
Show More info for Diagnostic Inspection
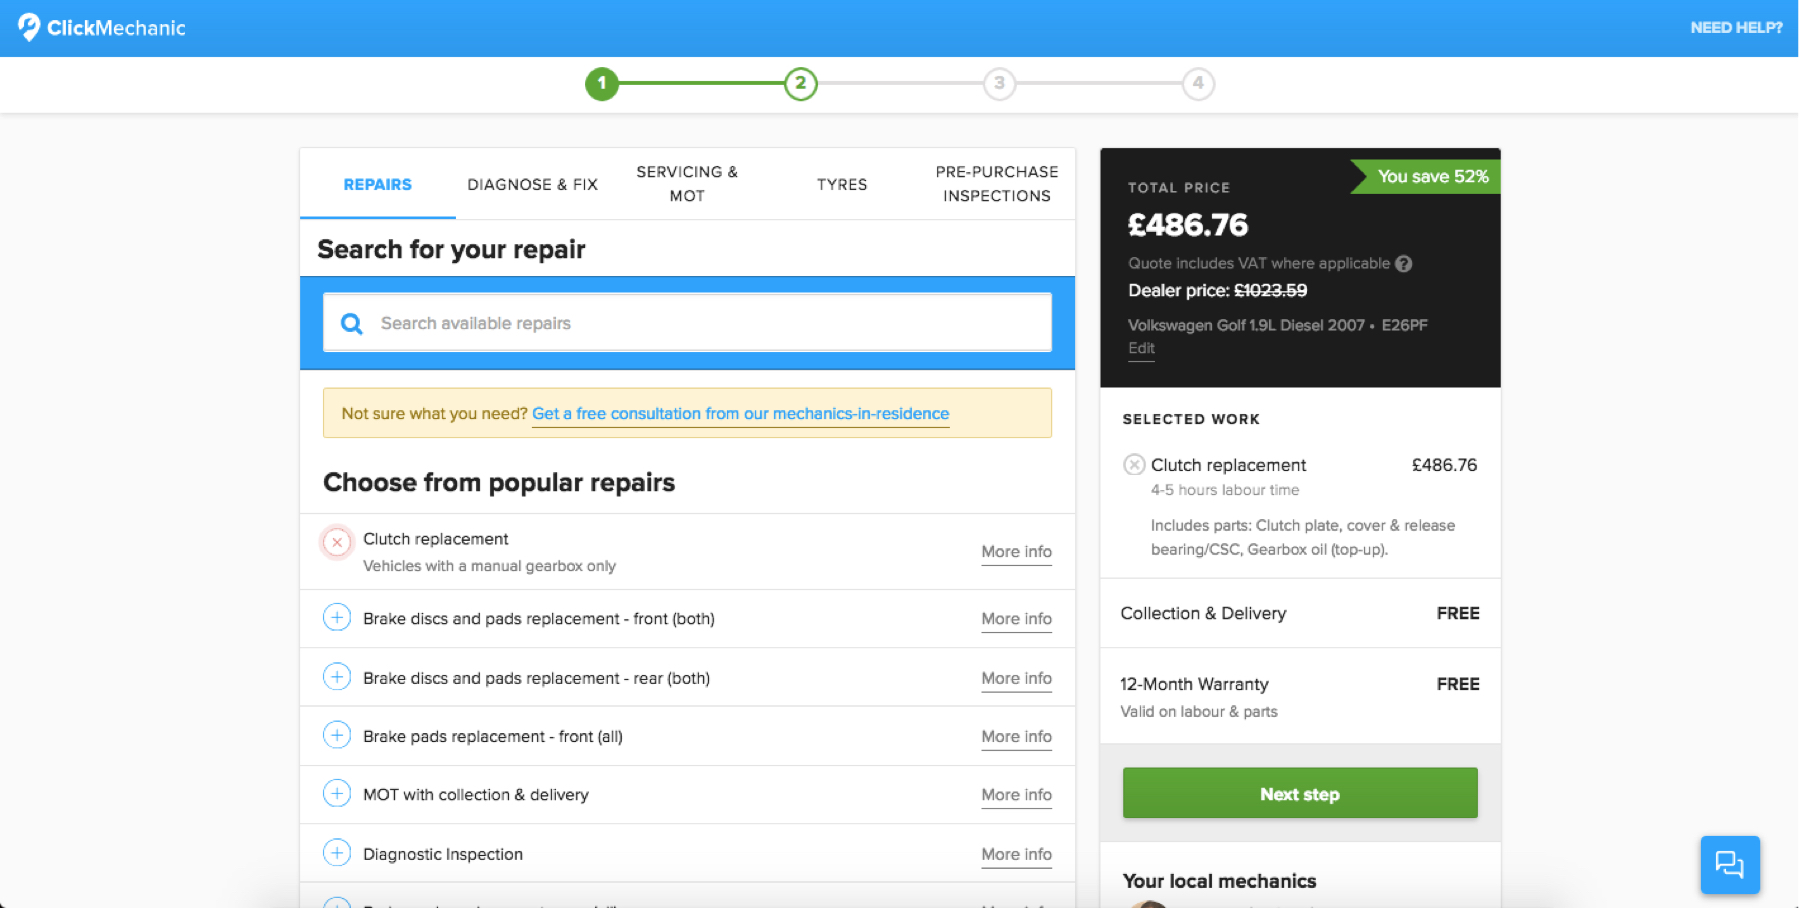pyautogui.click(x=1016, y=854)
